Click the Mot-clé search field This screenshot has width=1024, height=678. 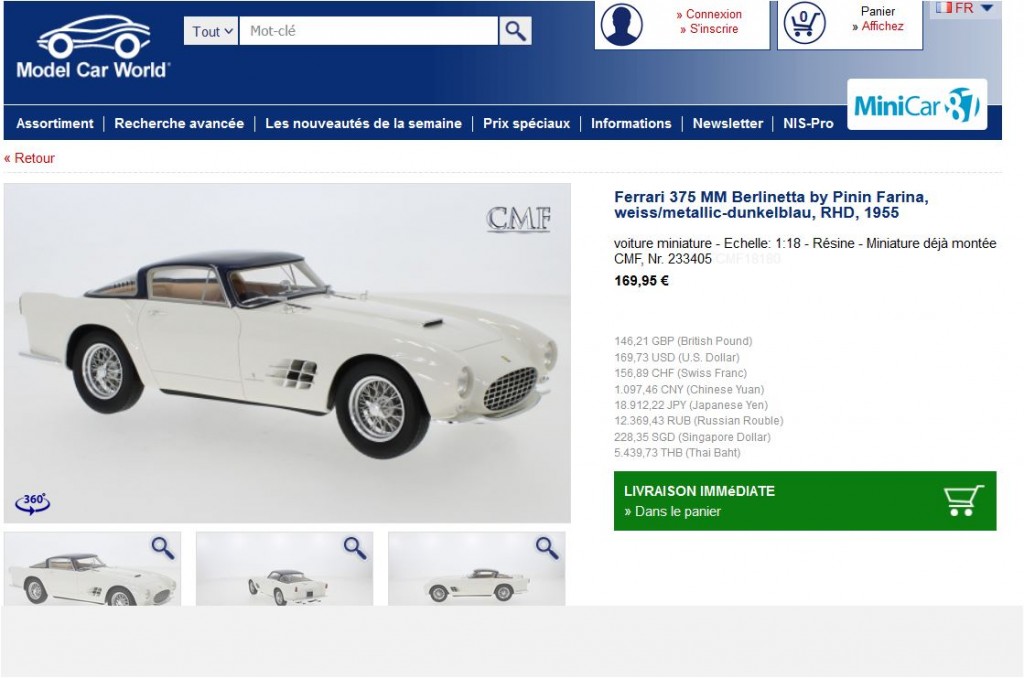368,31
